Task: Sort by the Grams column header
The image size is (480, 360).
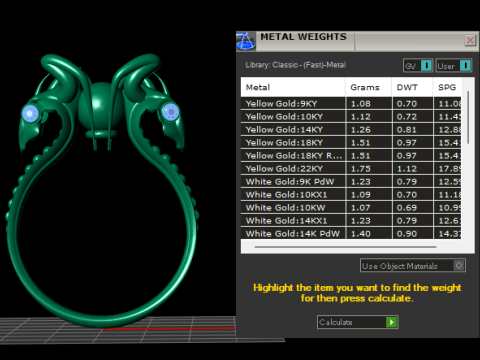Action: [x=369, y=87]
